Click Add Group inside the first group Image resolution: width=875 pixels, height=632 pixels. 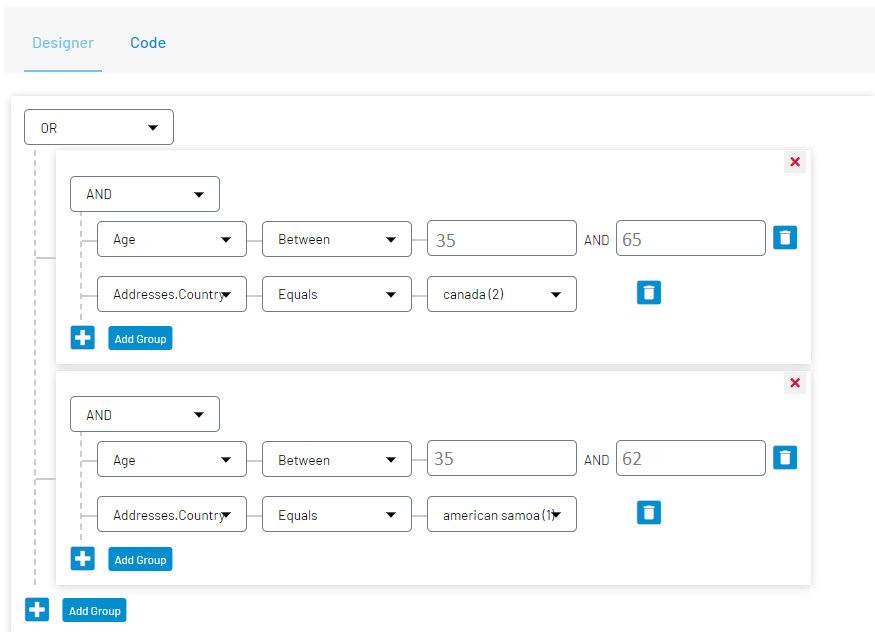140,339
